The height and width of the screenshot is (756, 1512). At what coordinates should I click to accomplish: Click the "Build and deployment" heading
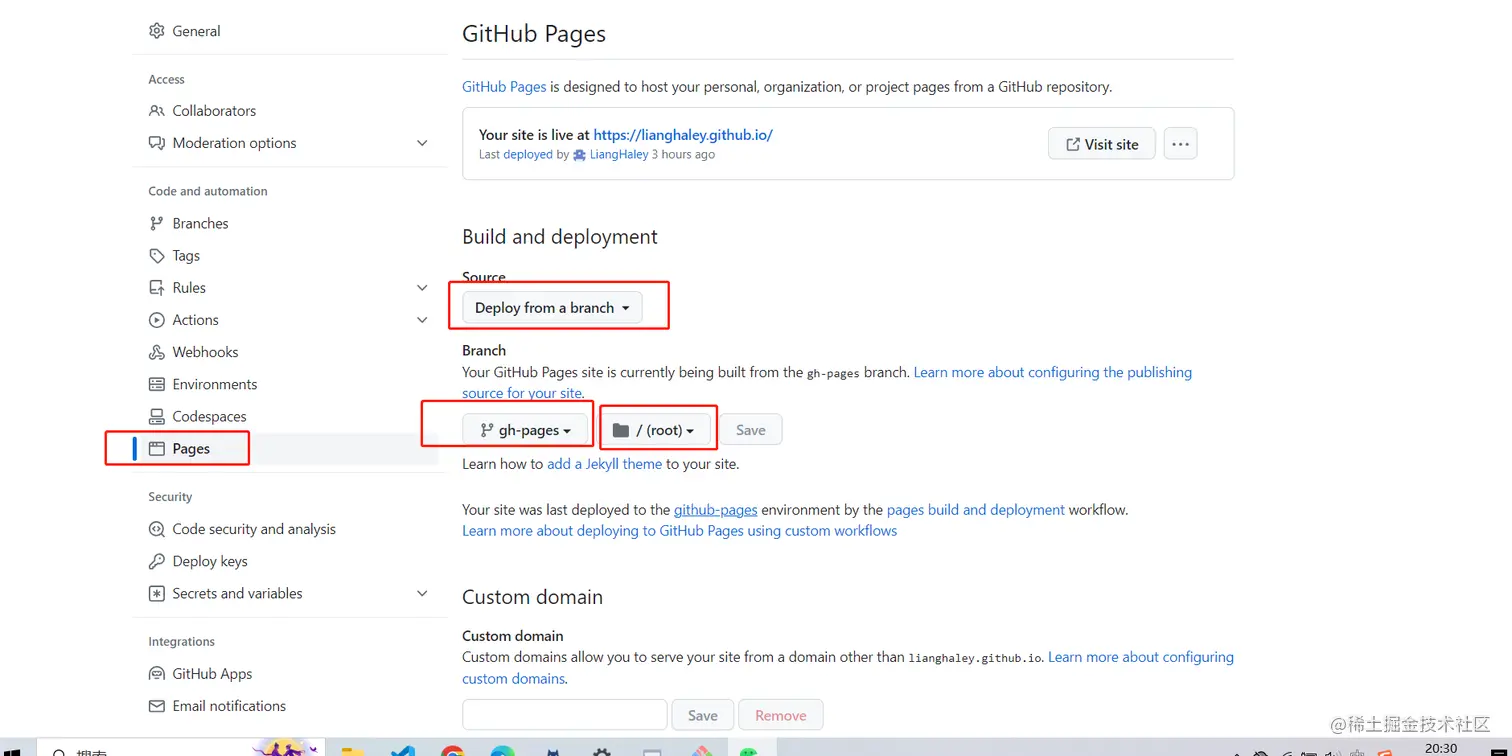(x=560, y=237)
